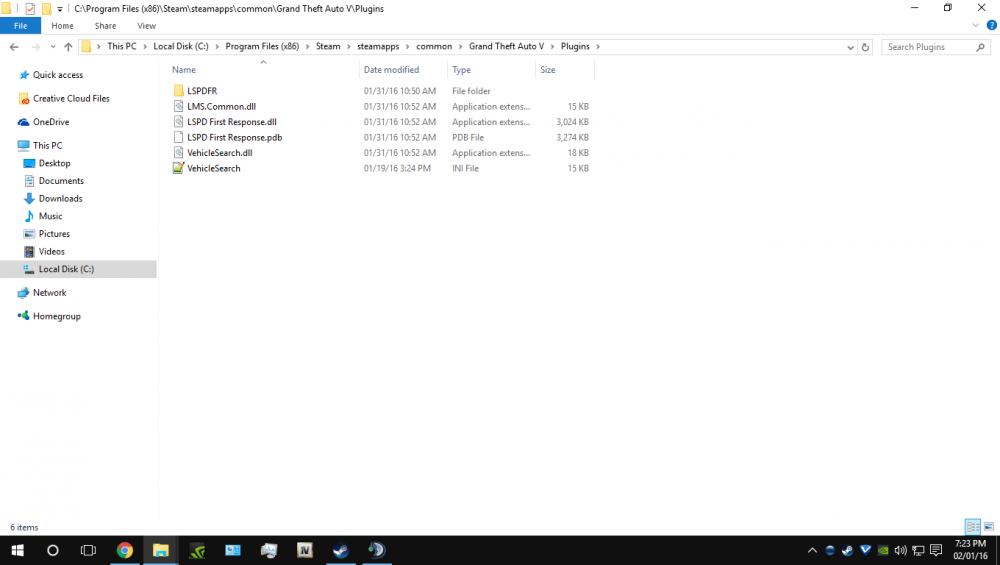Open the volume speaker tray icon
This screenshot has height=565, width=1000.
(x=901, y=550)
